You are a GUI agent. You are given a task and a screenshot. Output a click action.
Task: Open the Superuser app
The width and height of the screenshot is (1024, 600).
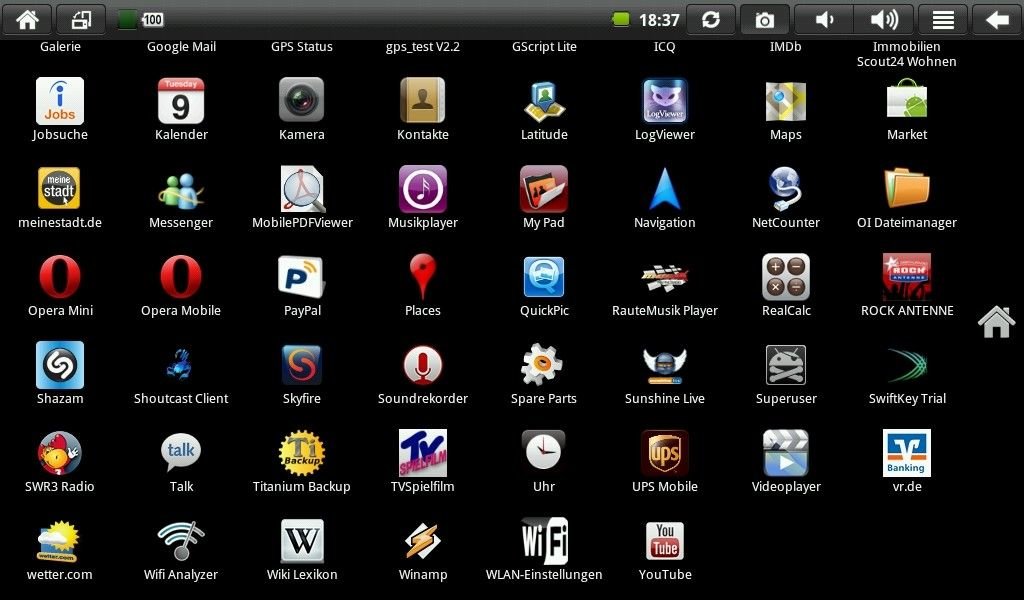pyautogui.click(x=786, y=373)
